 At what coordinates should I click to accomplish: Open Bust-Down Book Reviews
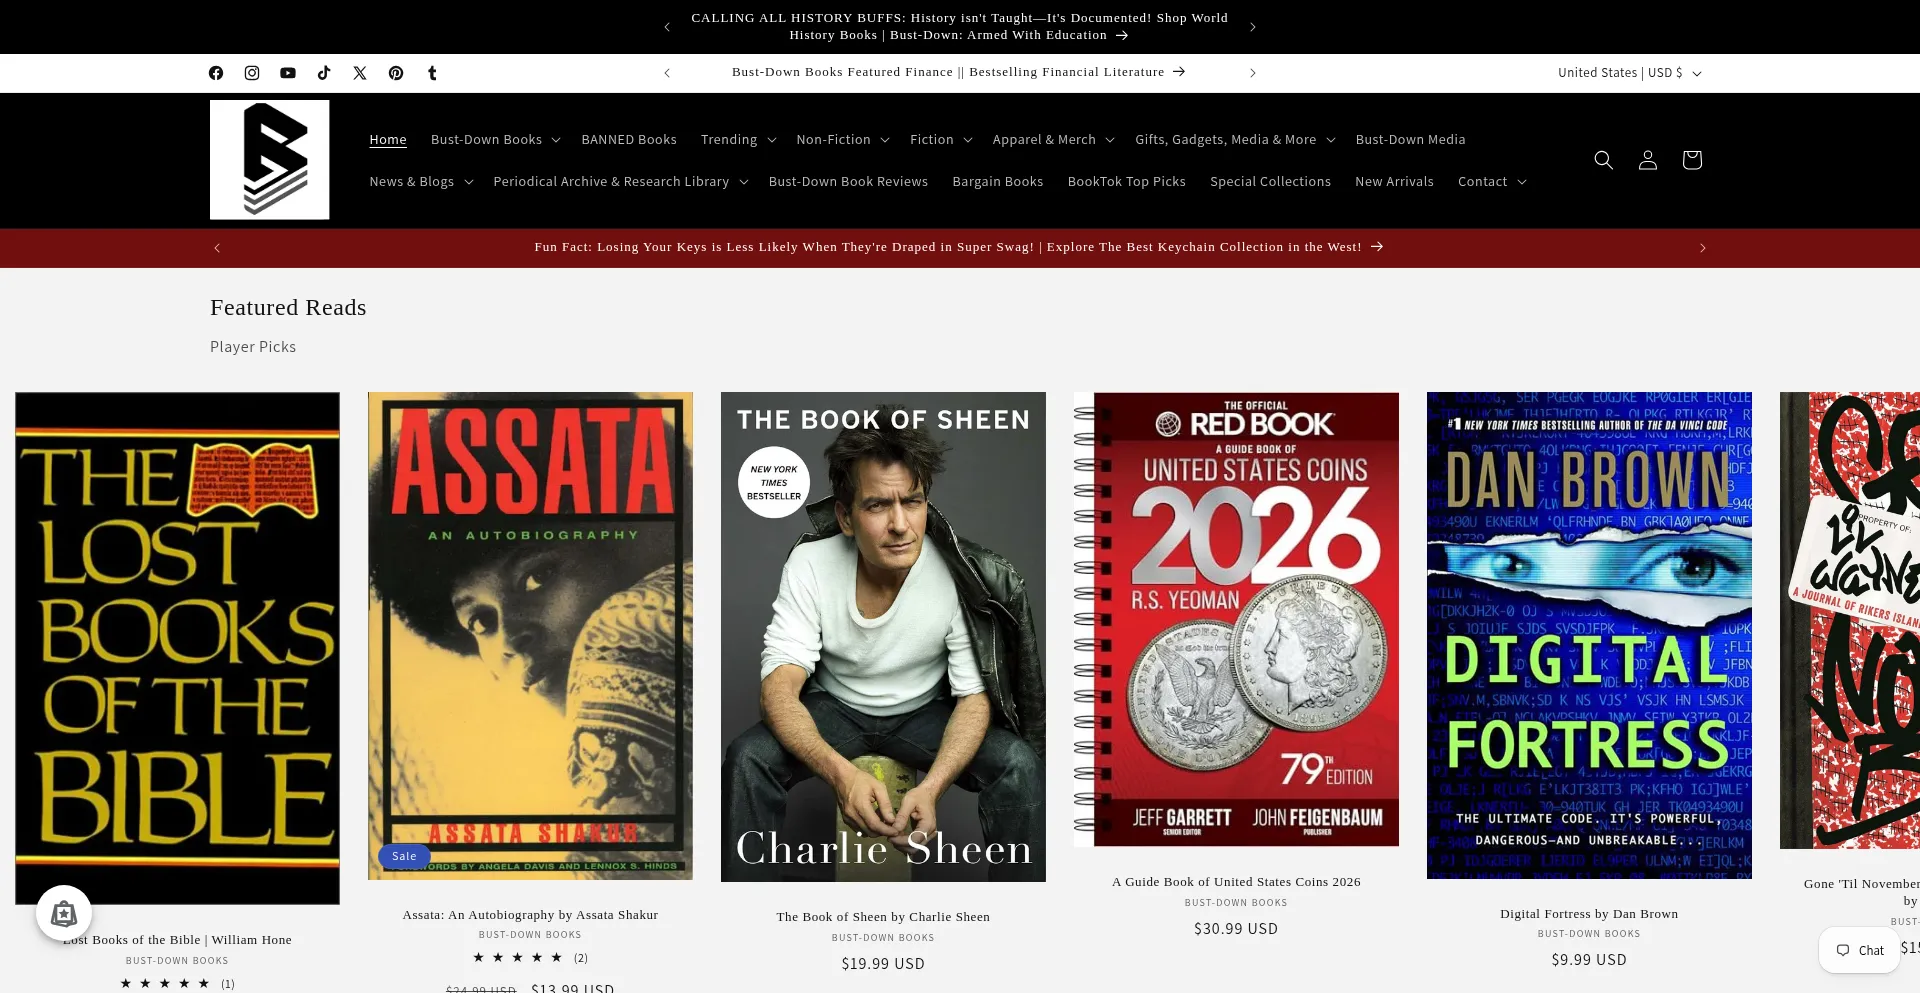tap(848, 182)
